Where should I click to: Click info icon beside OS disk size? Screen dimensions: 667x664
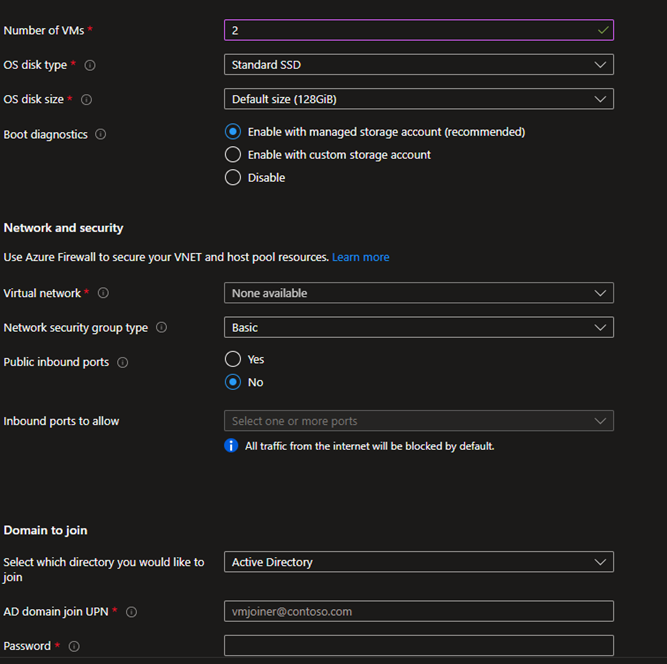(x=86, y=100)
